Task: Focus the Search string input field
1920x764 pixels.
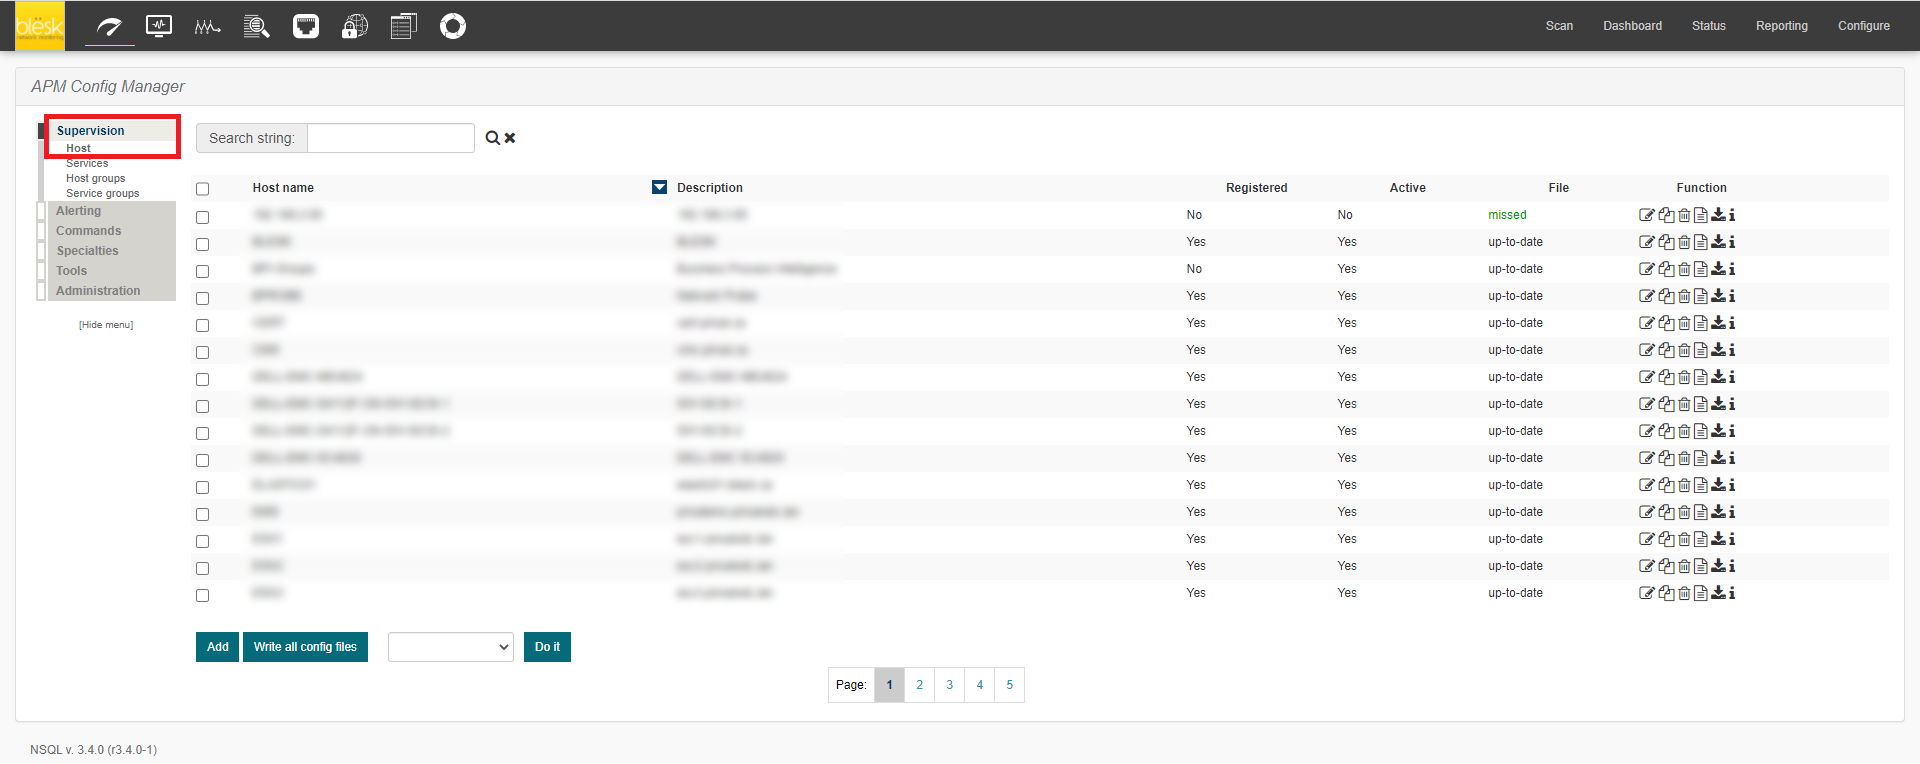Action: (391, 138)
